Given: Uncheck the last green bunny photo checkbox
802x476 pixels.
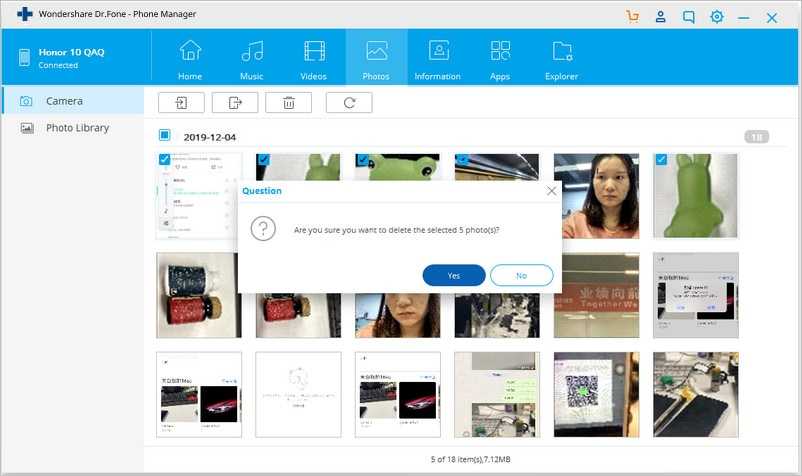Looking at the screenshot, I should [x=661, y=160].
